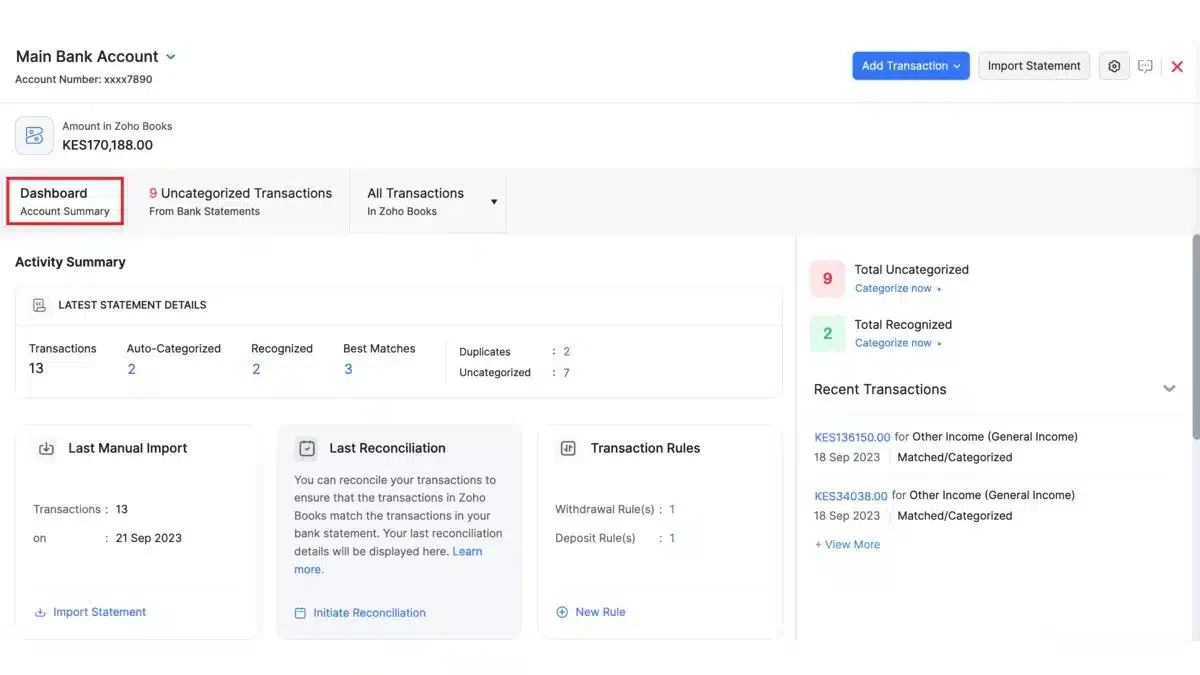The width and height of the screenshot is (1200, 675).
Task: Select the All Transactions In Zoho Books tab
Action: [x=427, y=201]
